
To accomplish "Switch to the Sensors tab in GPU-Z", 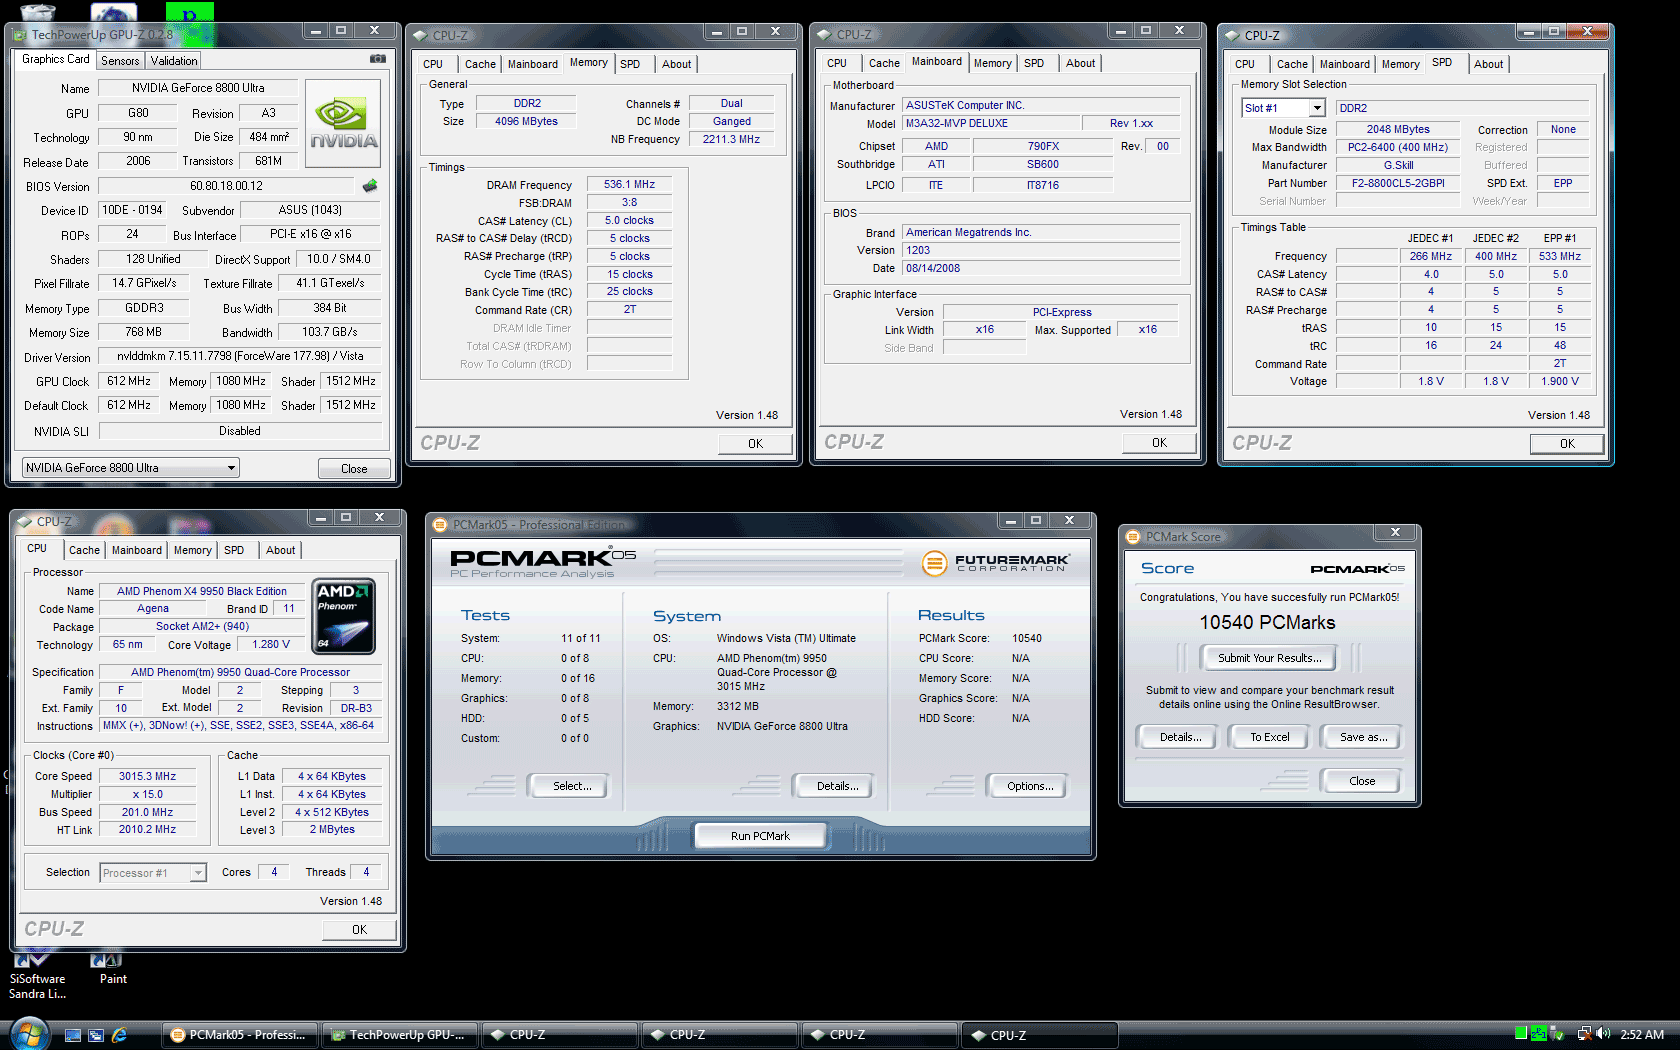I will tap(120, 61).
